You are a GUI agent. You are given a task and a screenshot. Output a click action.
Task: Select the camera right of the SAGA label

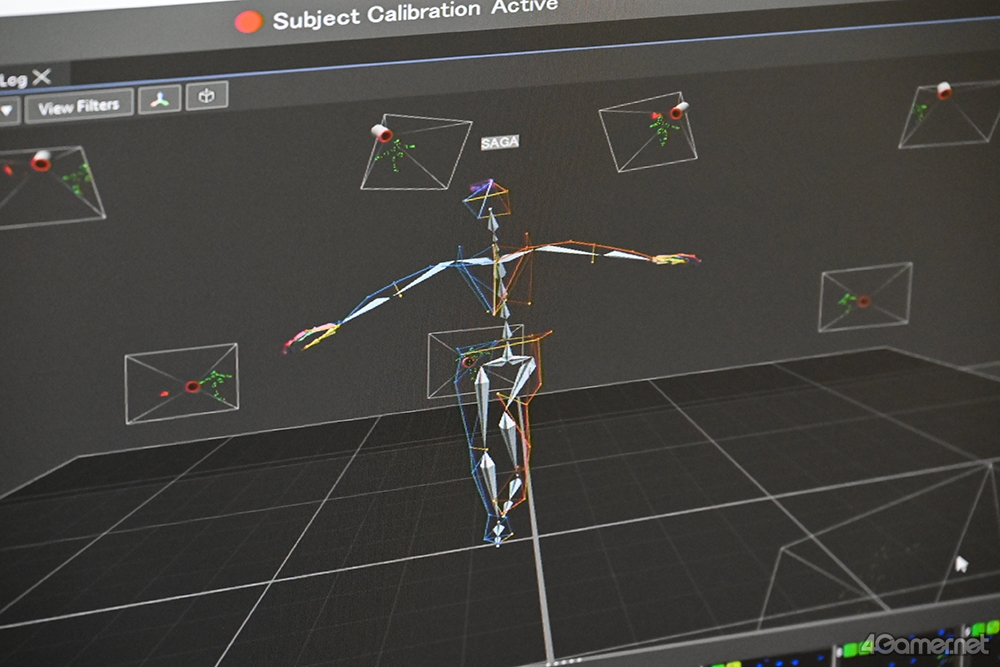click(678, 110)
